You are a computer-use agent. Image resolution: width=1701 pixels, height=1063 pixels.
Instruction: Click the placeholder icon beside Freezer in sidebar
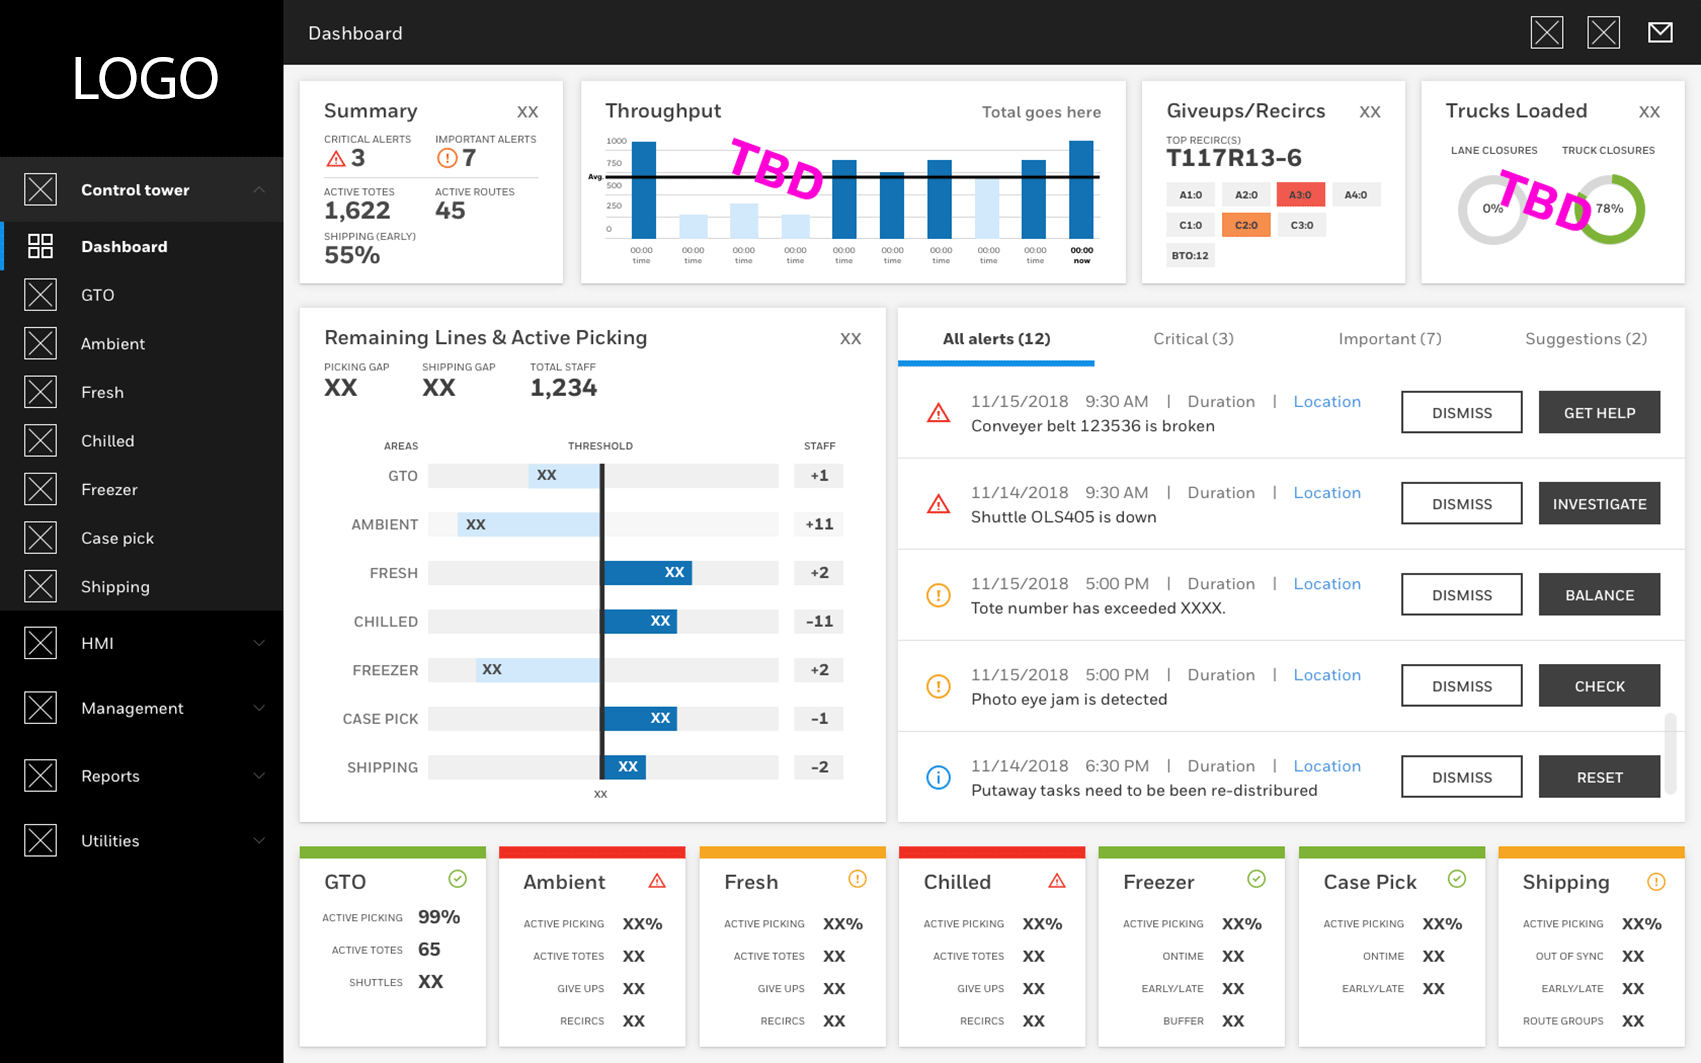[x=40, y=489]
